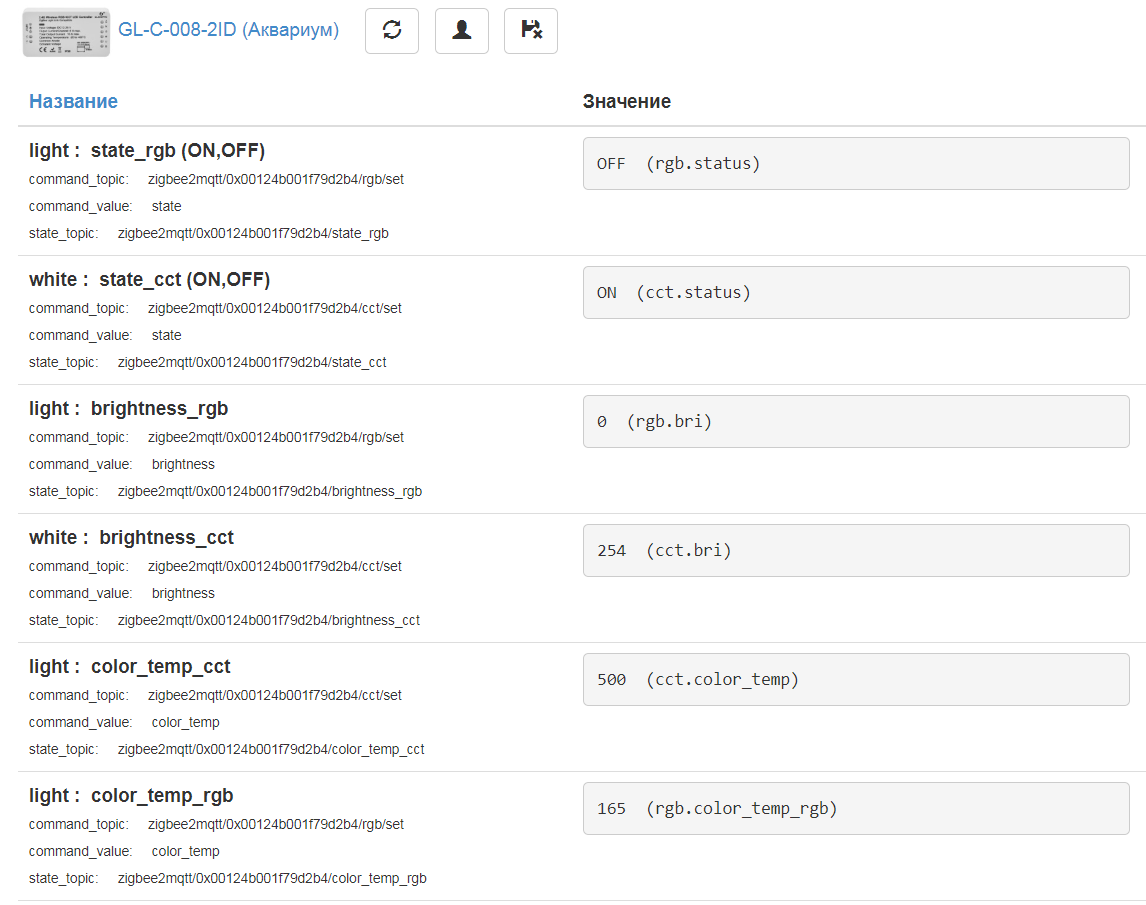Focus the 254 (cct.bri) value field
The width and height of the screenshot is (1146, 905).
click(855, 551)
